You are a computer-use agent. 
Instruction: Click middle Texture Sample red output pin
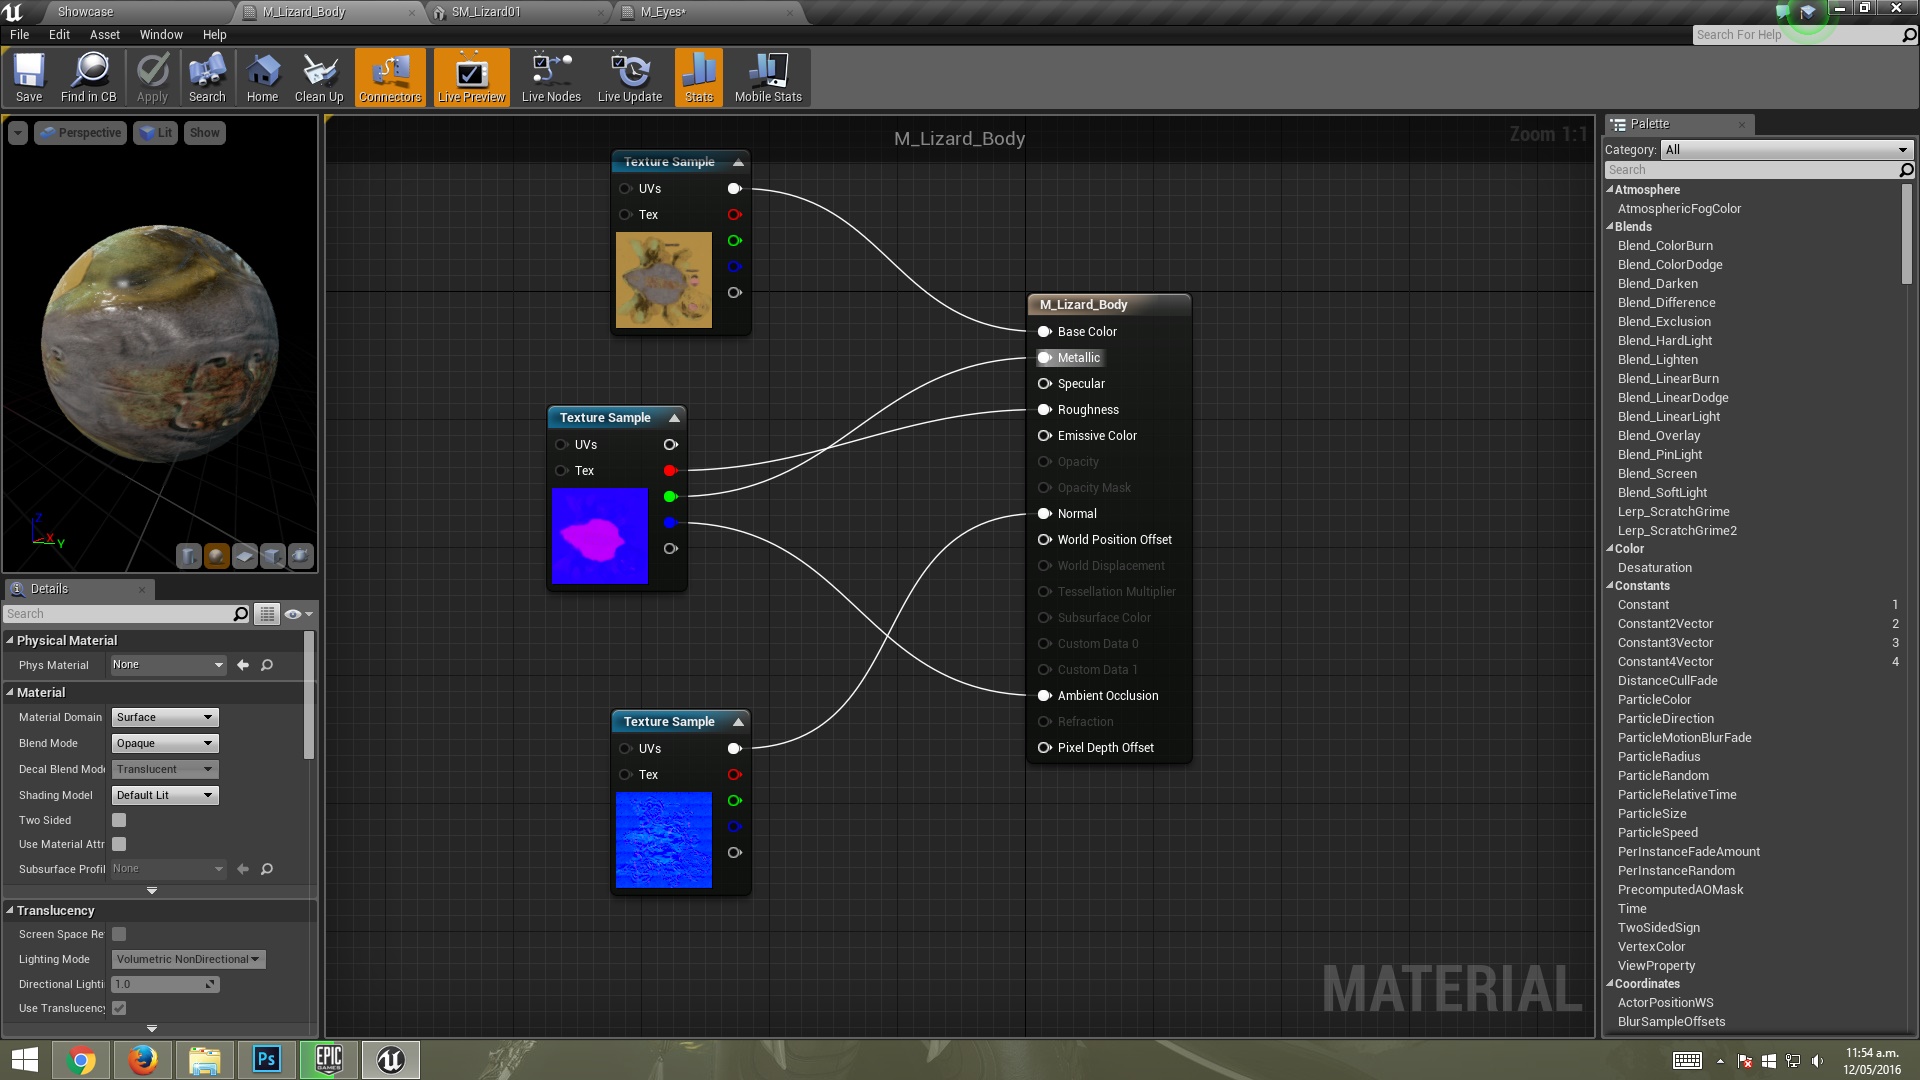tap(670, 471)
